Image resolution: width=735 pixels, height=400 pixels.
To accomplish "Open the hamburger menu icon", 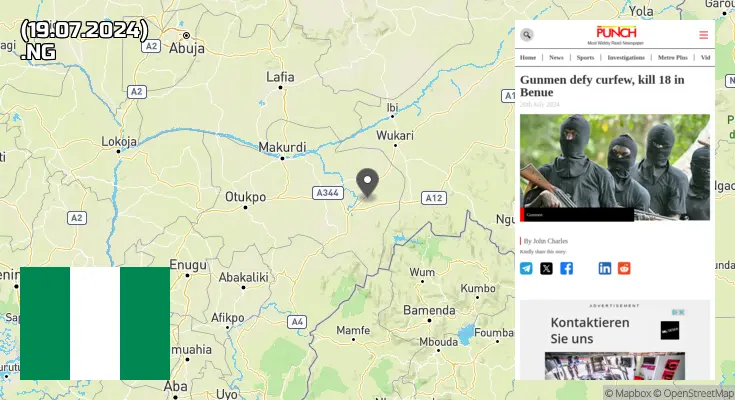I will [703, 35].
